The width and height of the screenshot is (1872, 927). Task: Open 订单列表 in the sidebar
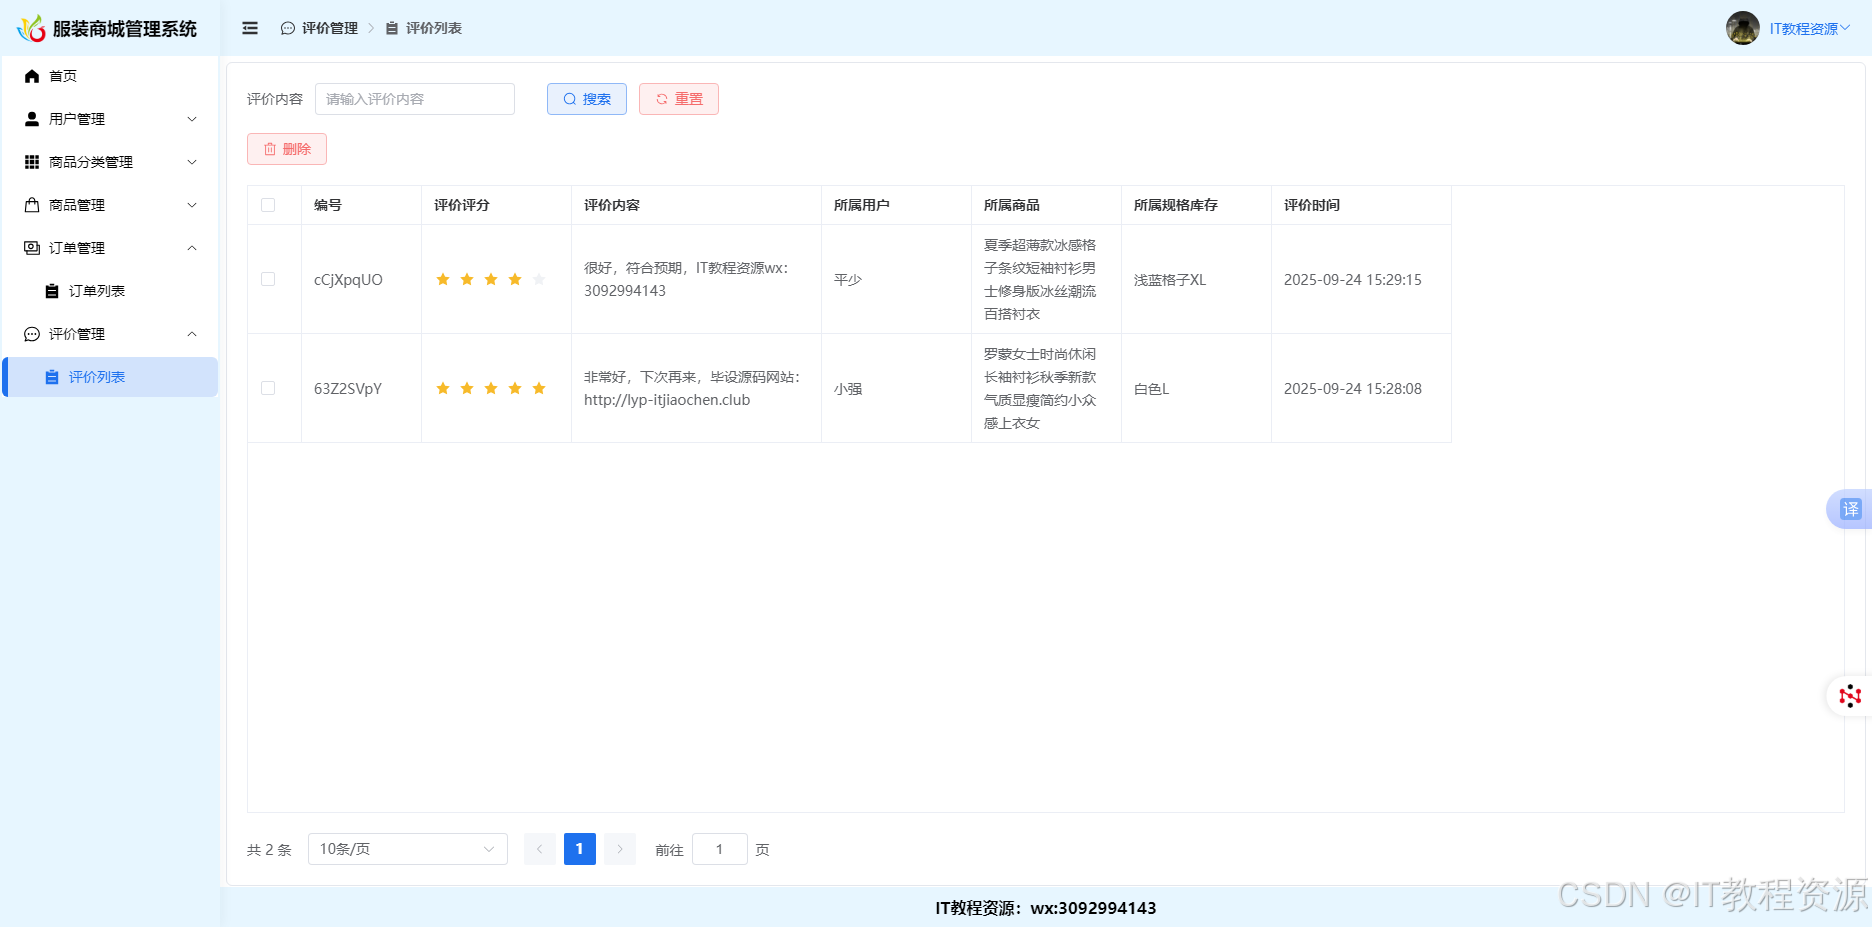click(x=110, y=291)
